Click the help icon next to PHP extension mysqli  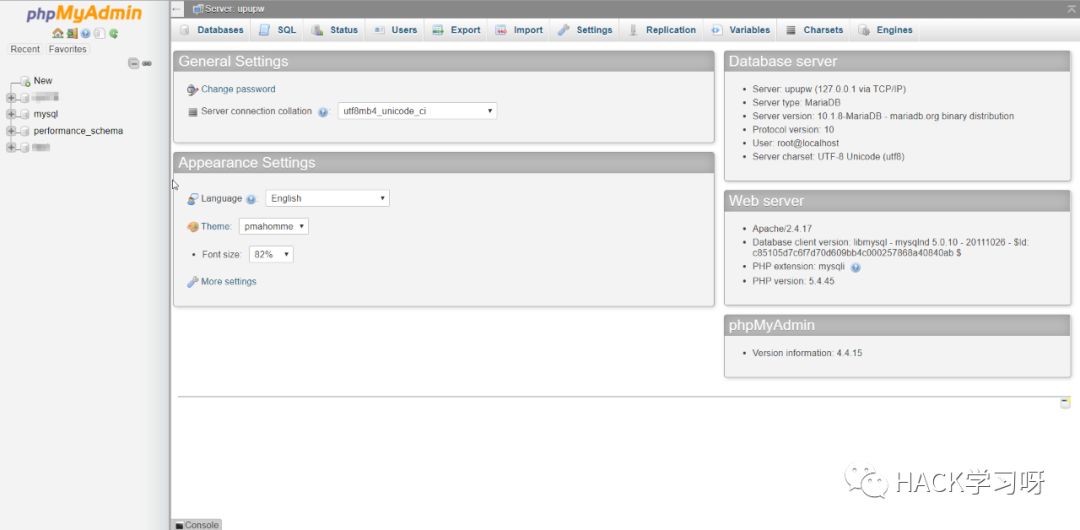tap(855, 267)
